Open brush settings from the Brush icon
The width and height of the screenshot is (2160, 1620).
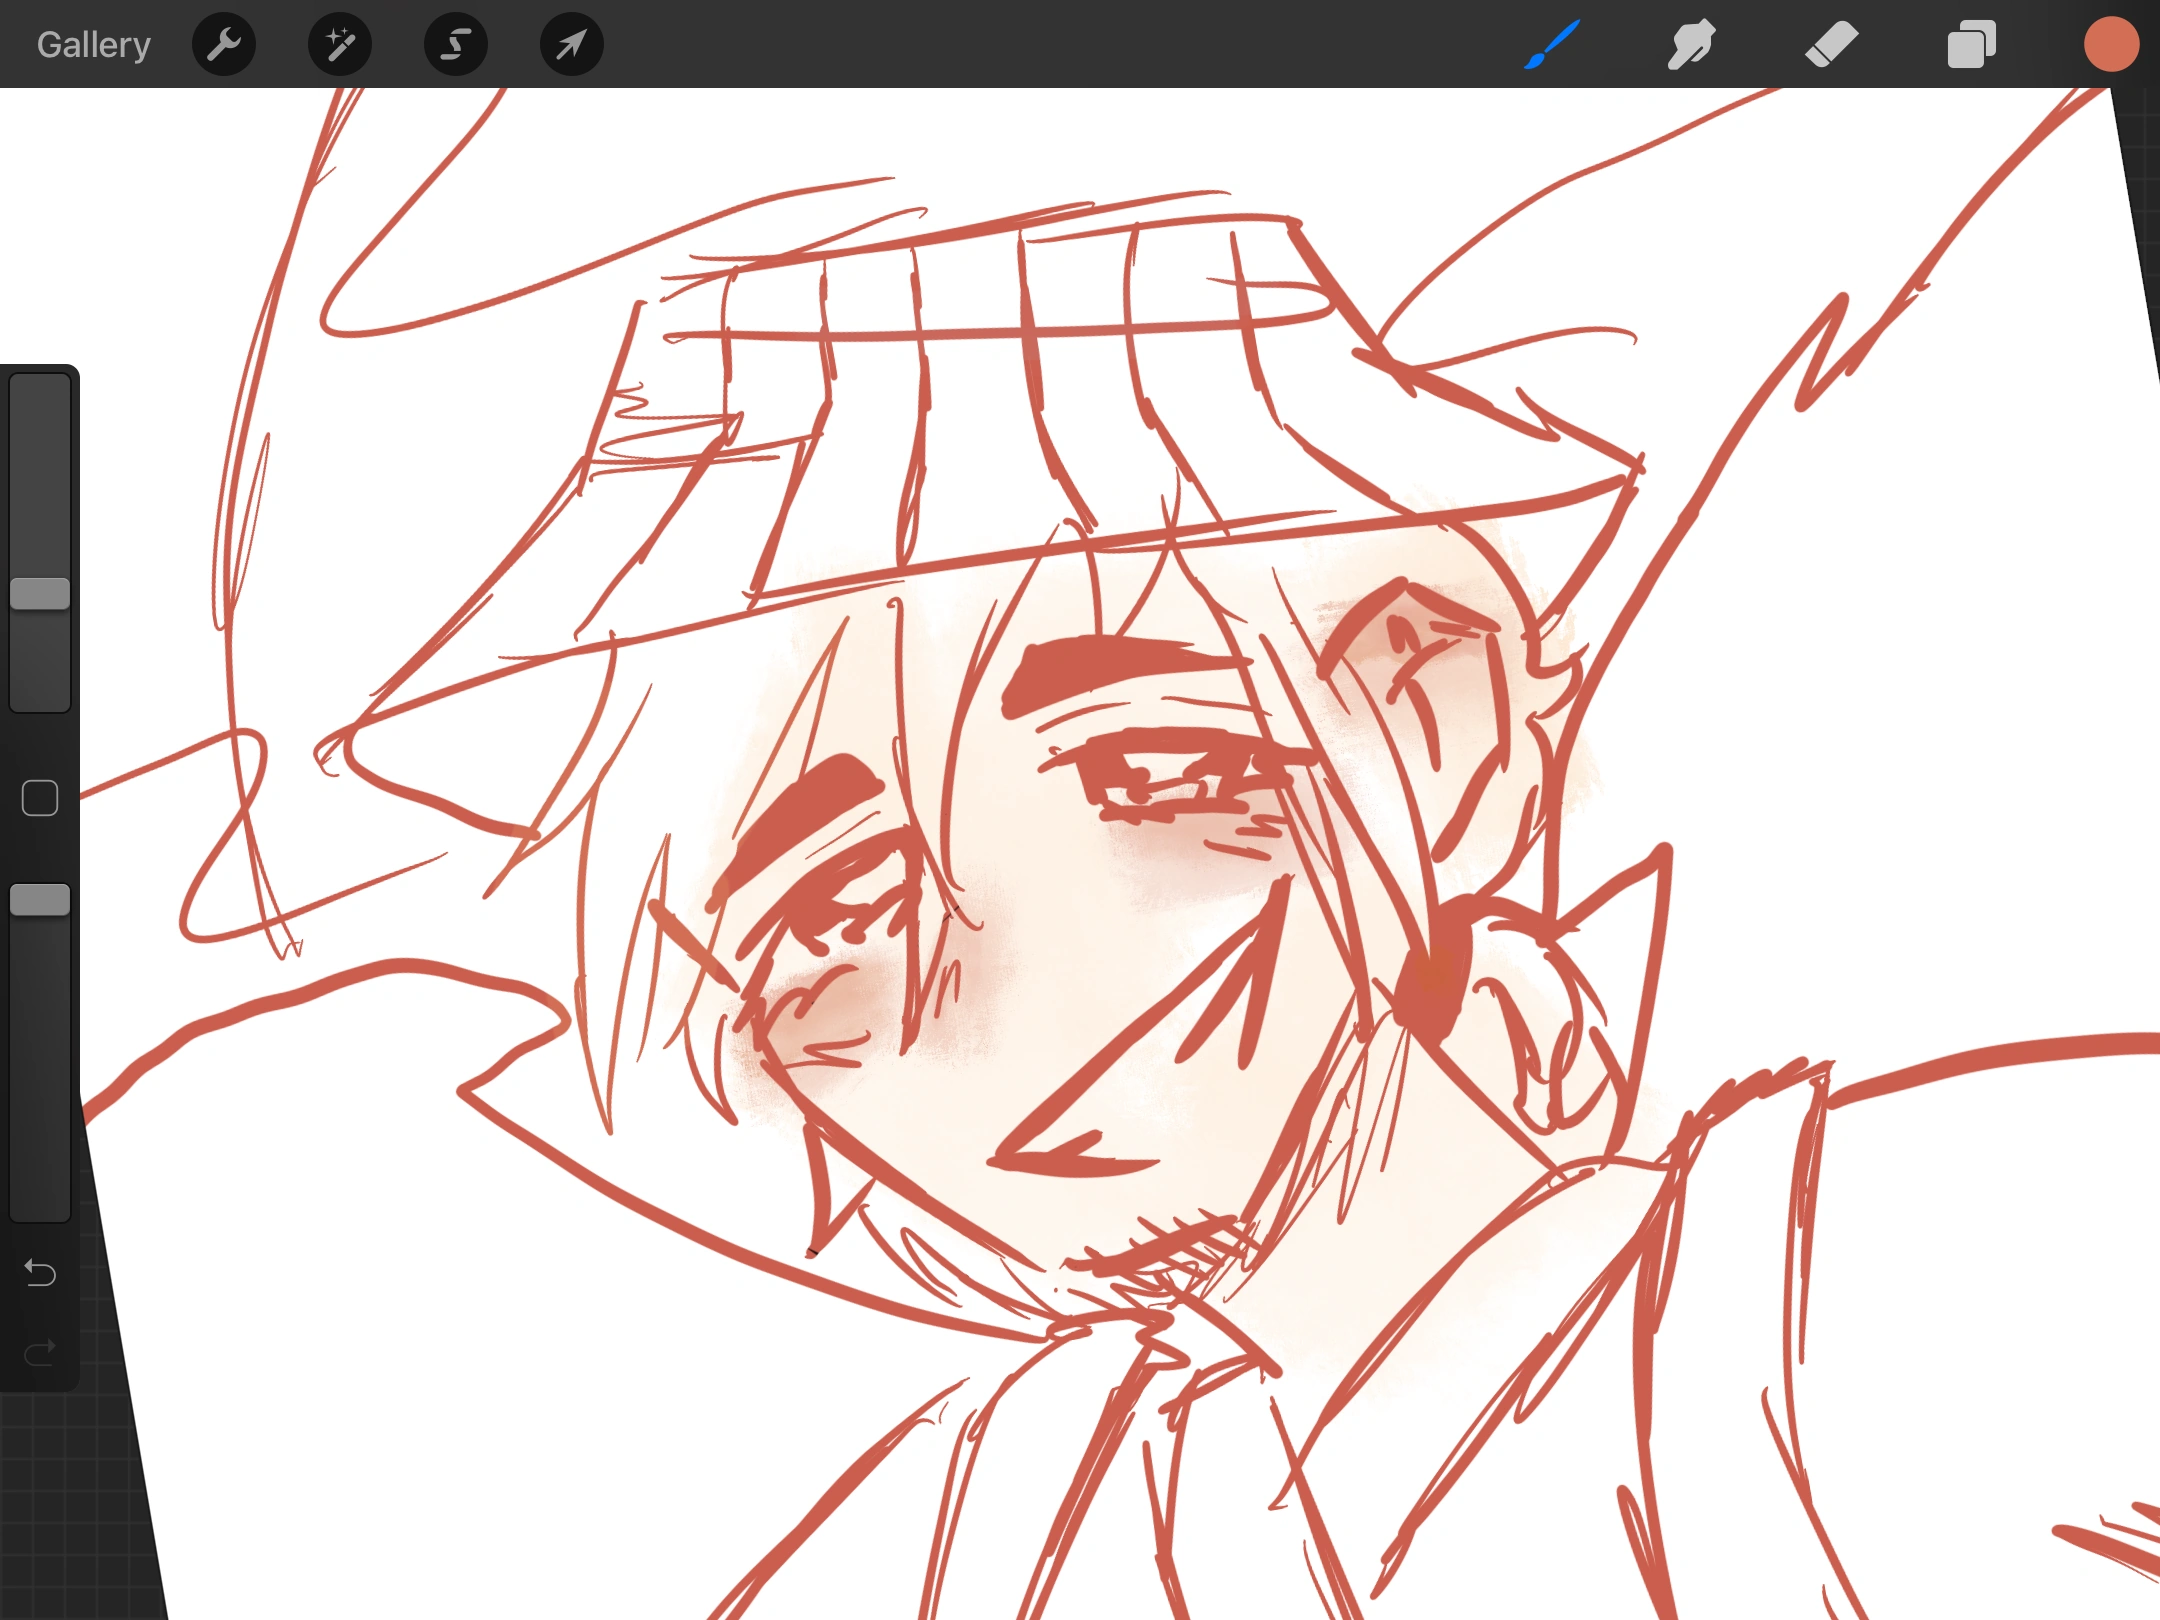click(1551, 44)
